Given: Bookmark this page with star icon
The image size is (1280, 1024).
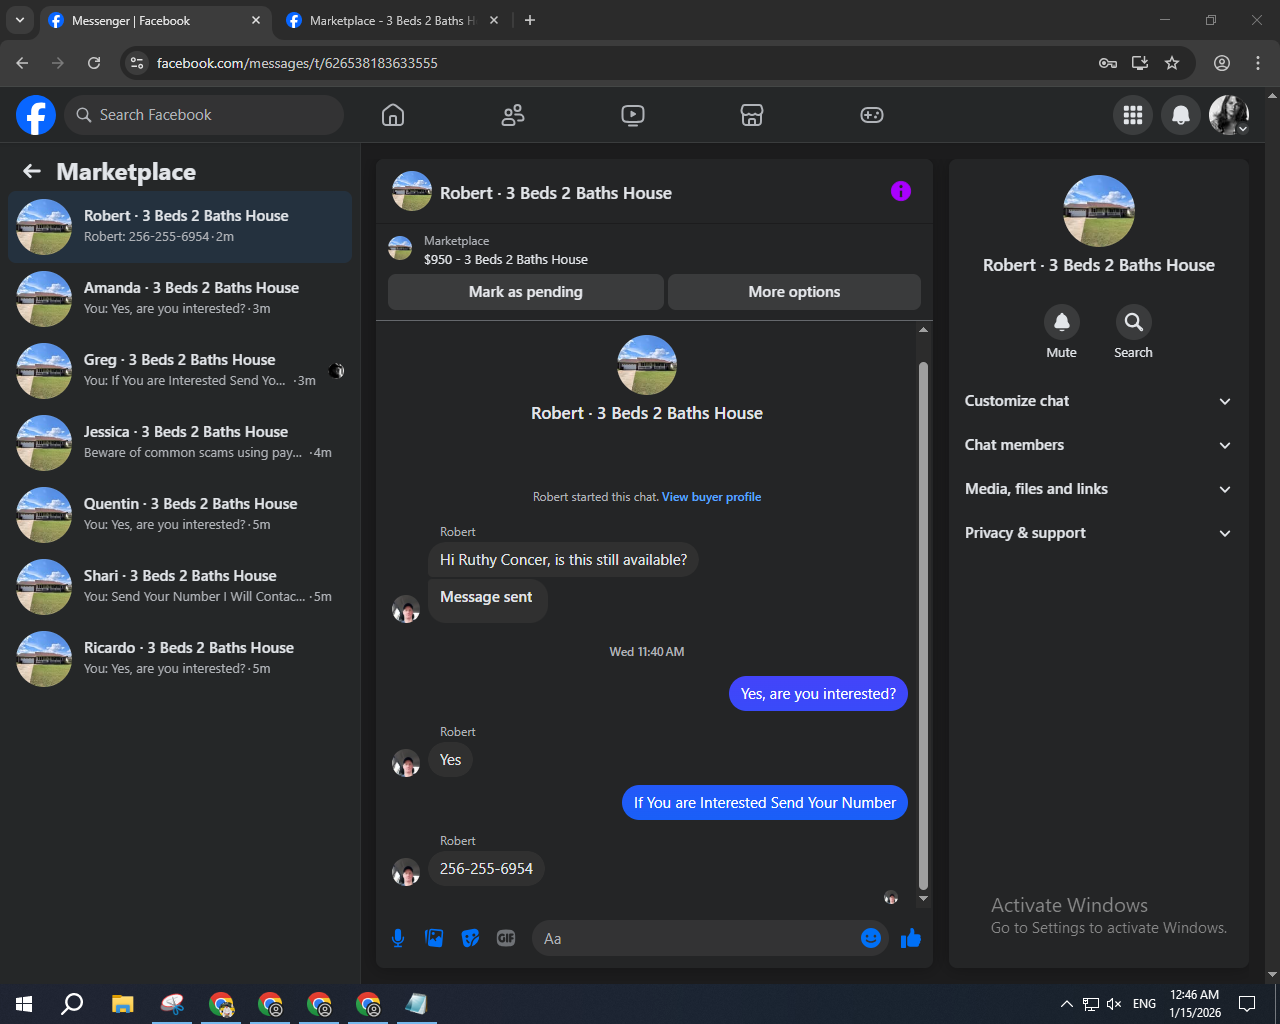Looking at the screenshot, I should (1172, 63).
